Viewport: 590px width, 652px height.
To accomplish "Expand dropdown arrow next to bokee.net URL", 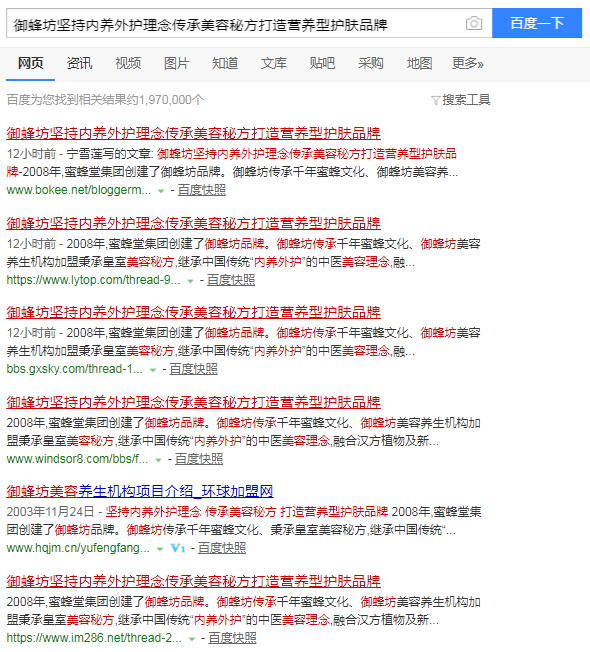I will click(160, 191).
